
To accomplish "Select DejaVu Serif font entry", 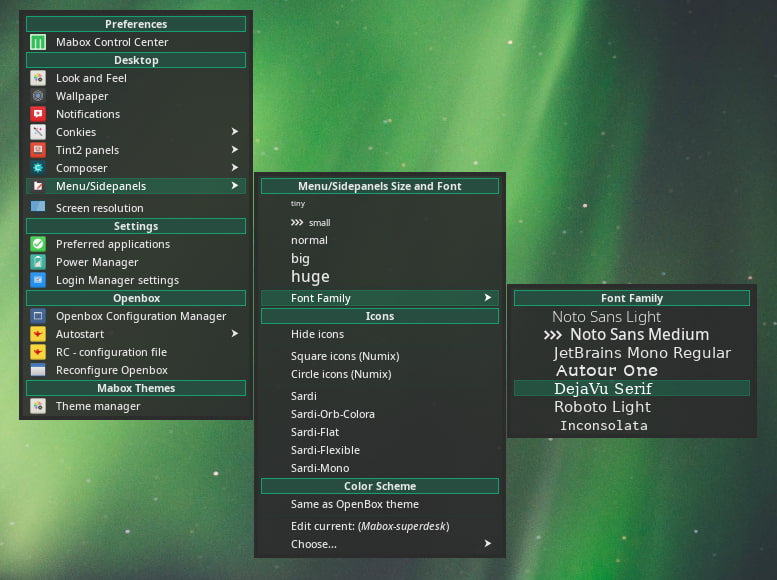I will tap(602, 388).
